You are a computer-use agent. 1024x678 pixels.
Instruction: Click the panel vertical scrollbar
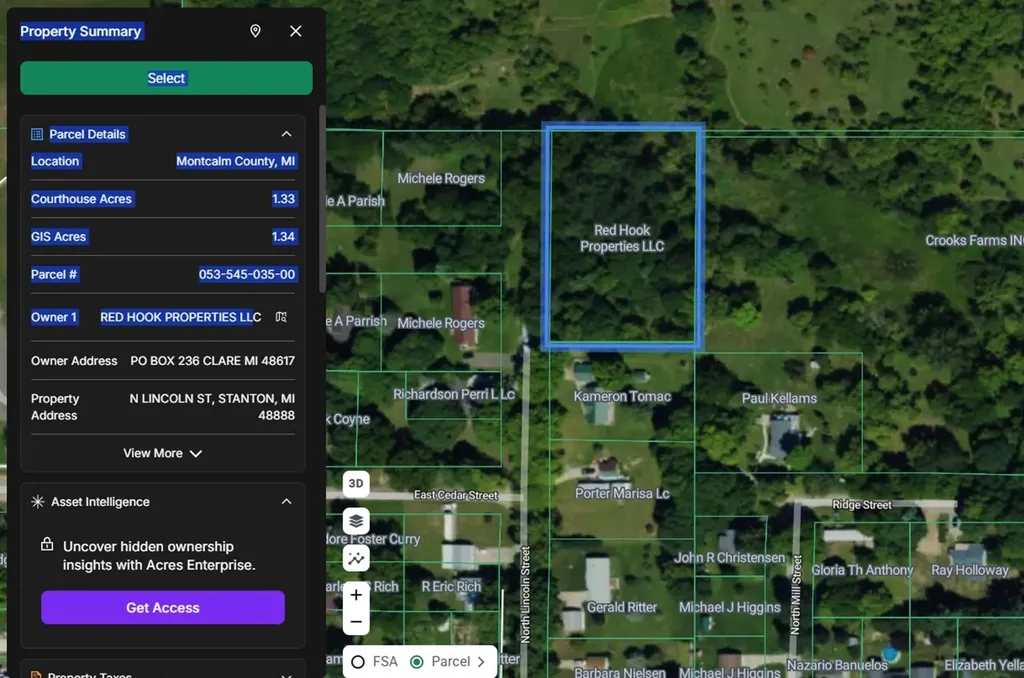322,199
